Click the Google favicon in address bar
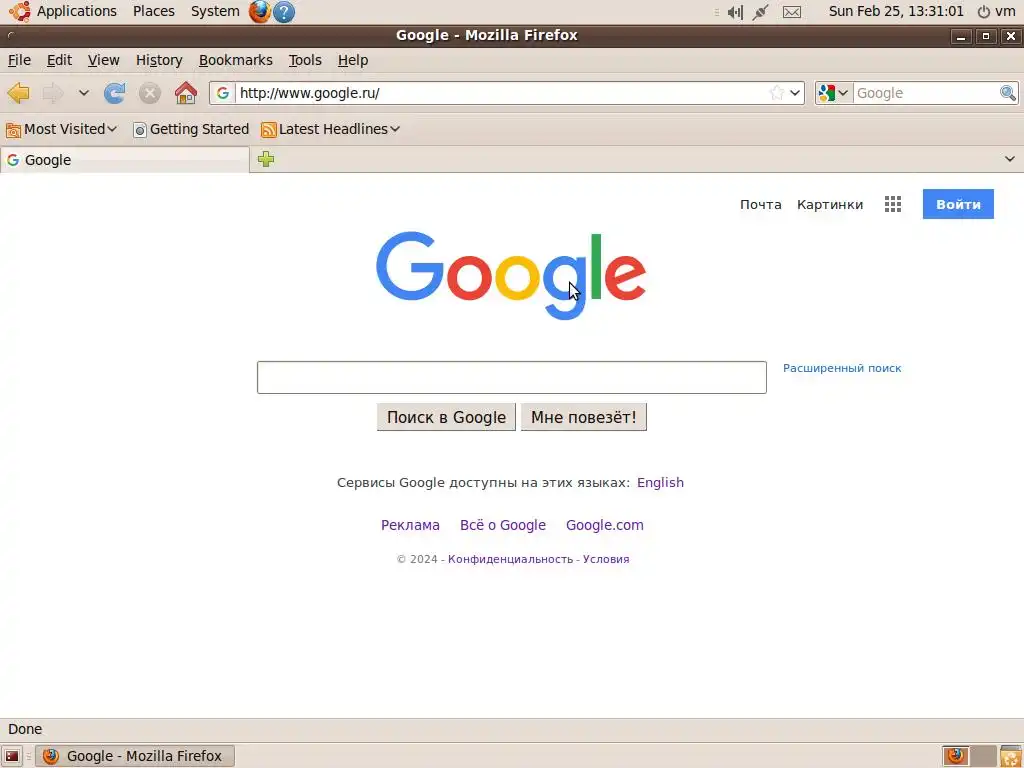The height and width of the screenshot is (768, 1024). 223,93
